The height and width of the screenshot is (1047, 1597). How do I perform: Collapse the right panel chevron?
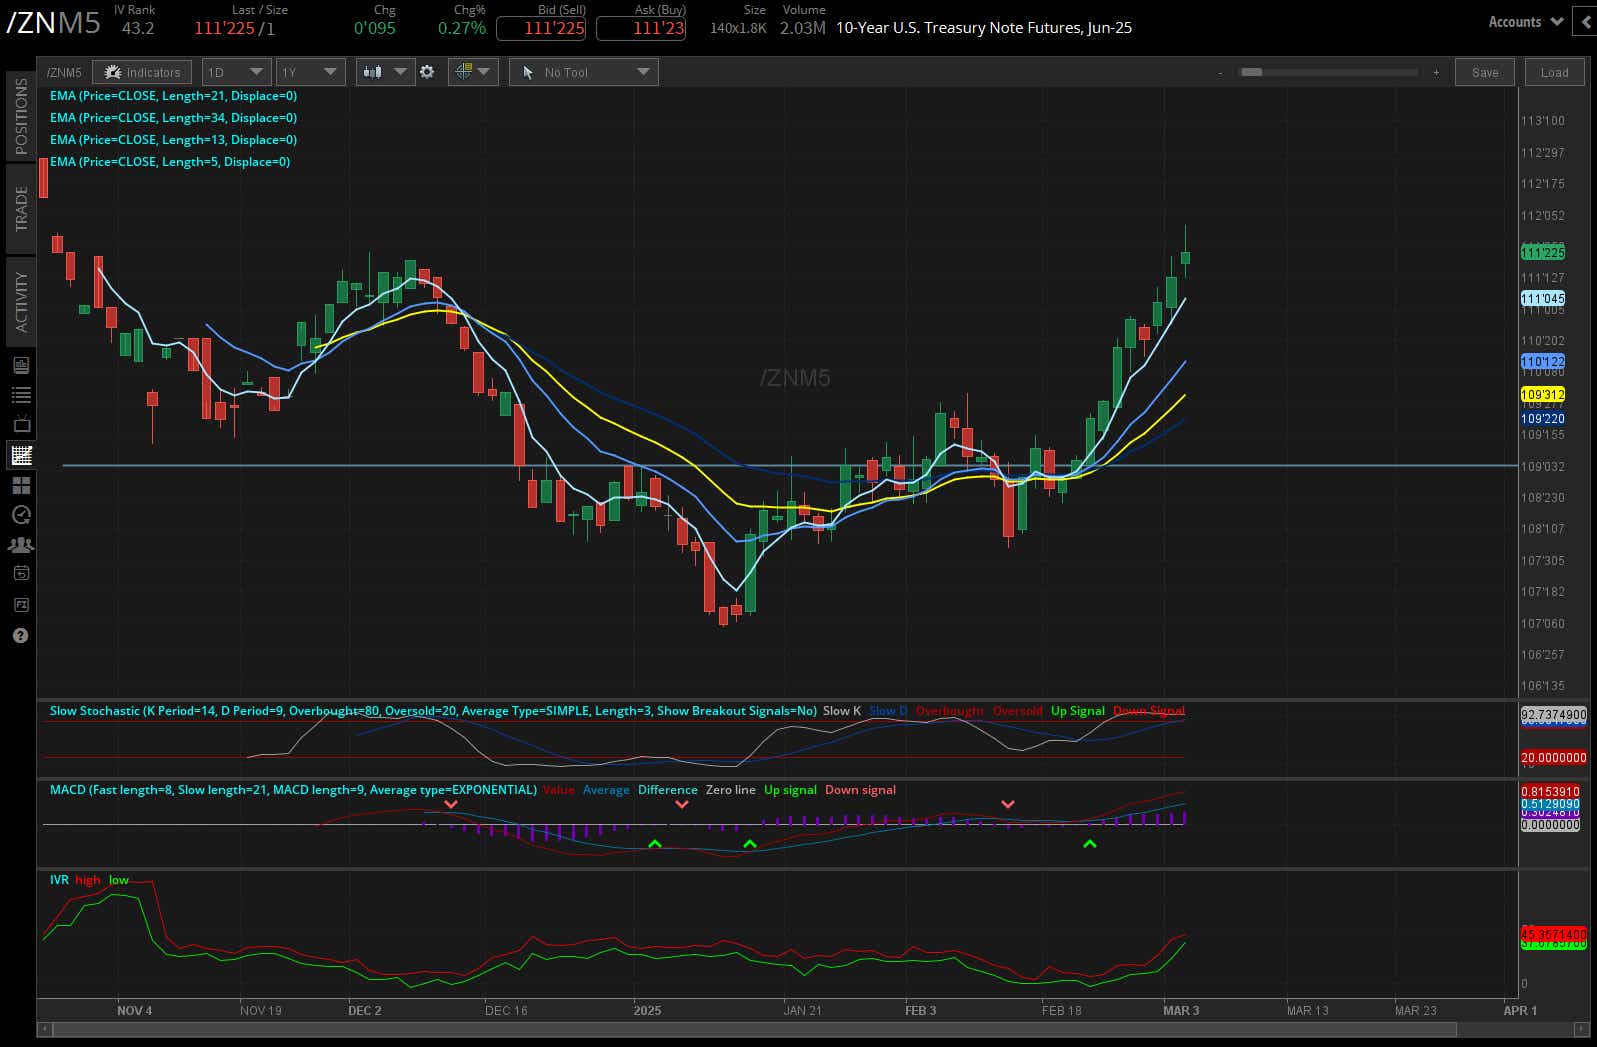point(1585,21)
